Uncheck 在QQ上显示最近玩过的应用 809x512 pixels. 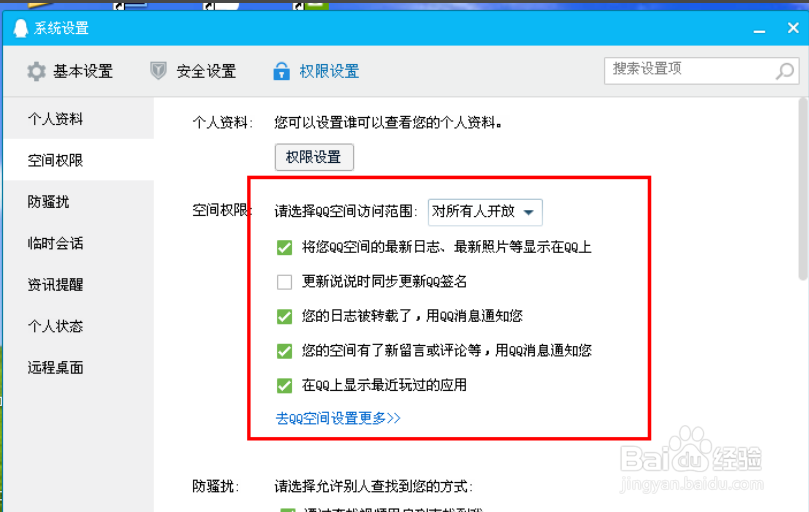pyautogui.click(x=284, y=386)
